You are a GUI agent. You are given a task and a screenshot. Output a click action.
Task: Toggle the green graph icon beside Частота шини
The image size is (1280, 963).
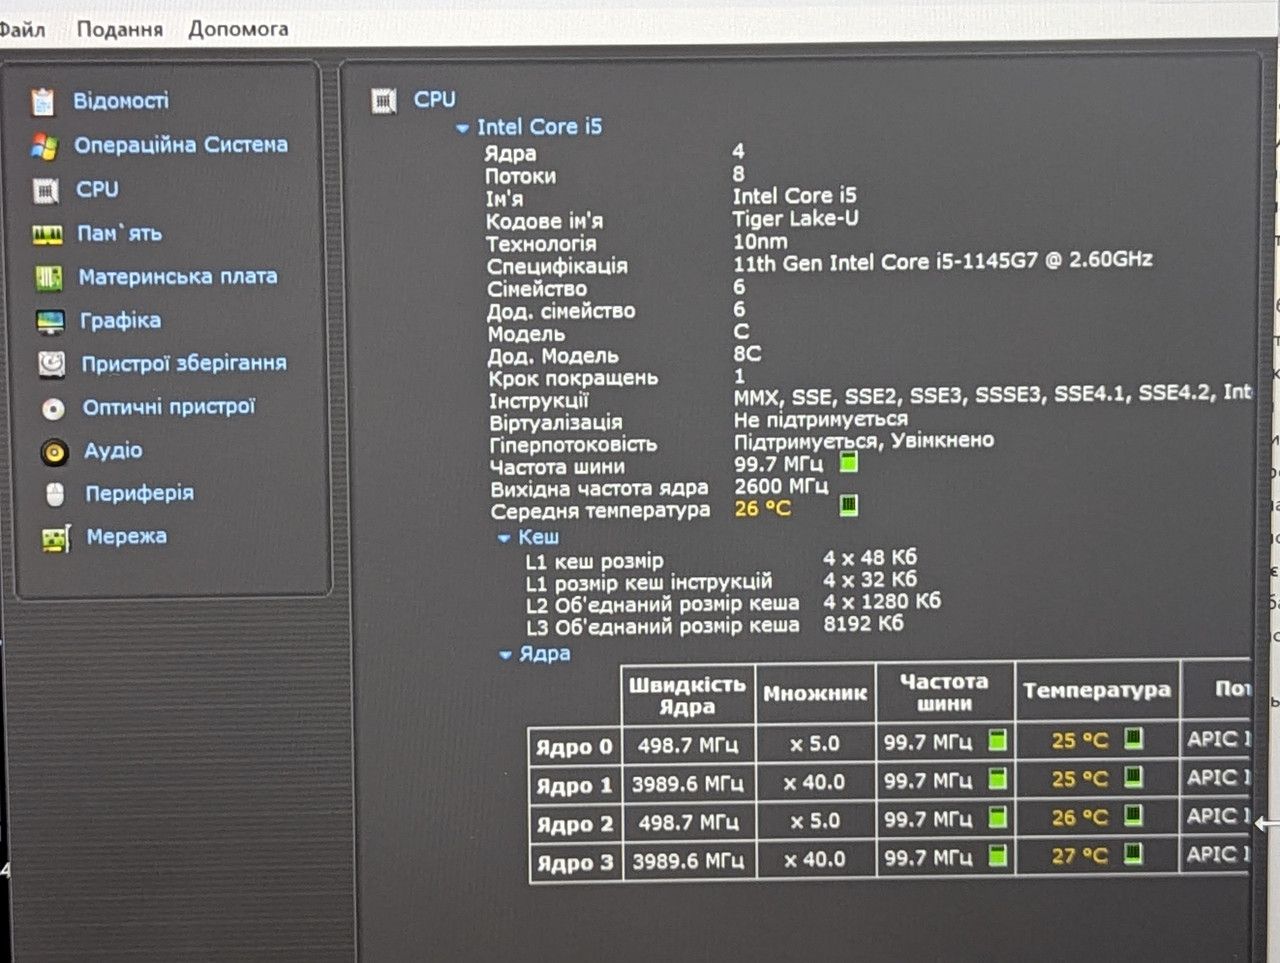tap(848, 462)
